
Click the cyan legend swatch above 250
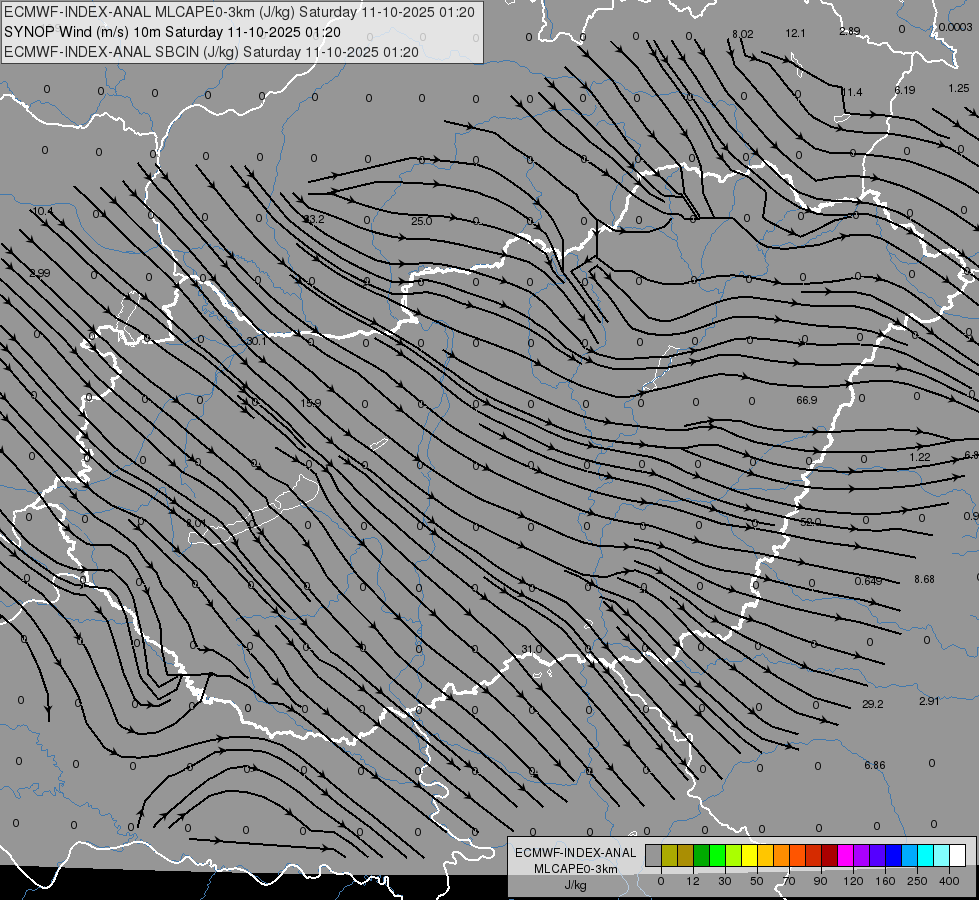coord(925,855)
